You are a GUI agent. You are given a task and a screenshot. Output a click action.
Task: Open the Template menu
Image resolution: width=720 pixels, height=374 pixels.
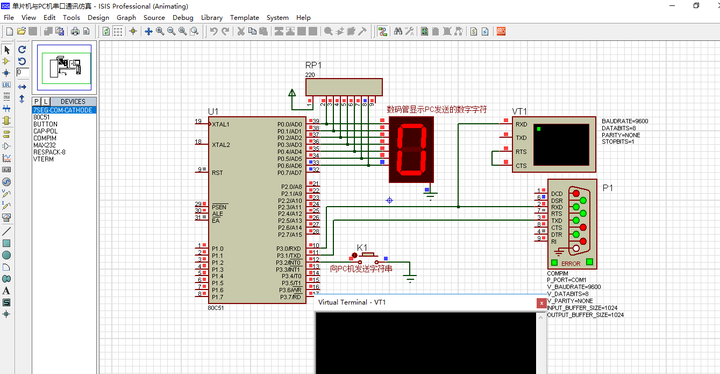pyautogui.click(x=244, y=17)
